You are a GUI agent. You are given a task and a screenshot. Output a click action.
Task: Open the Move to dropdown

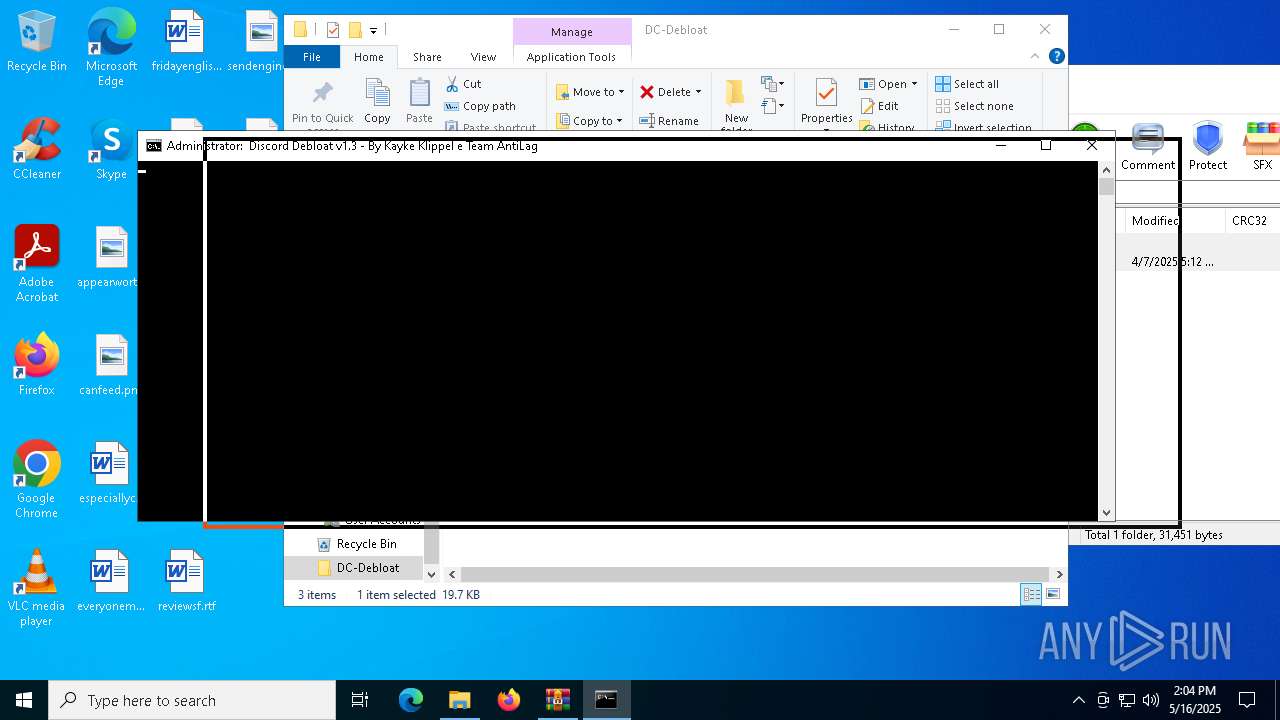coord(590,92)
